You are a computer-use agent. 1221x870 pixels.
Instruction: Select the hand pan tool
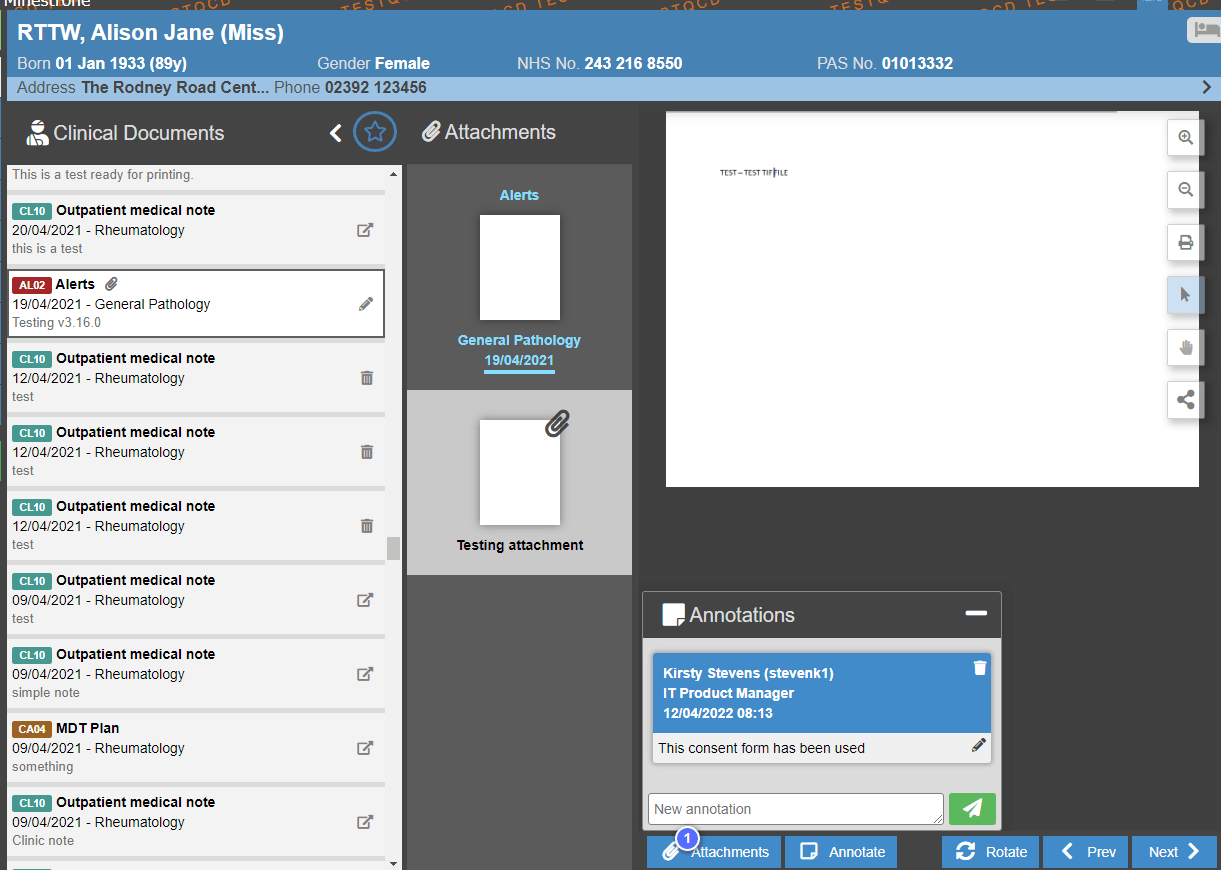tap(1185, 347)
